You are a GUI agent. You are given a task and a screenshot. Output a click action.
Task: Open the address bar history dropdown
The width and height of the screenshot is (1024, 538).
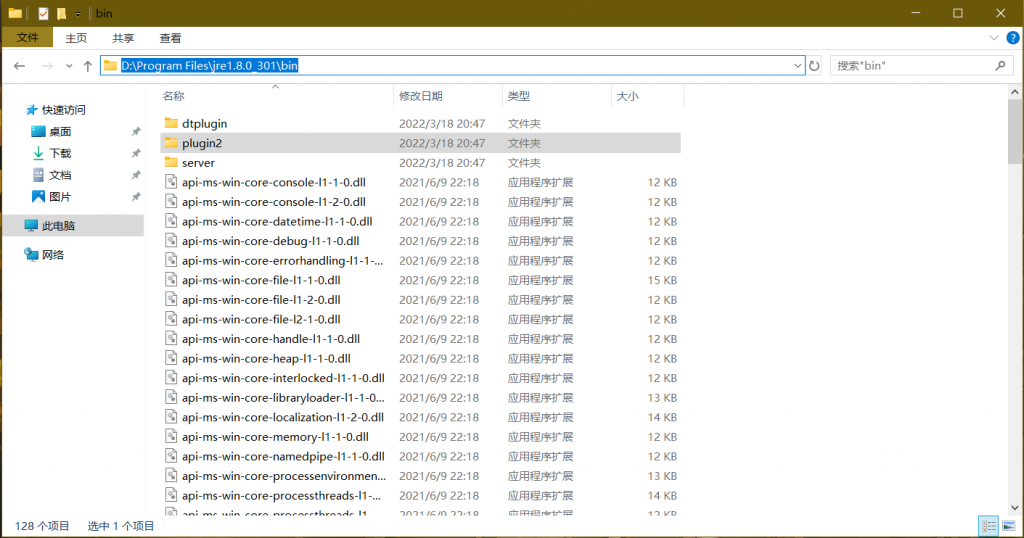coord(798,66)
